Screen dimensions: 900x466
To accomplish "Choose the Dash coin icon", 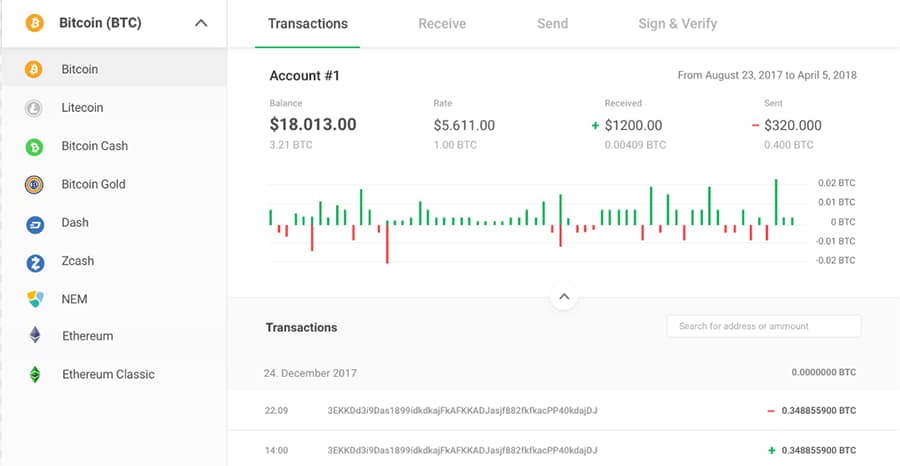I will click(34, 223).
